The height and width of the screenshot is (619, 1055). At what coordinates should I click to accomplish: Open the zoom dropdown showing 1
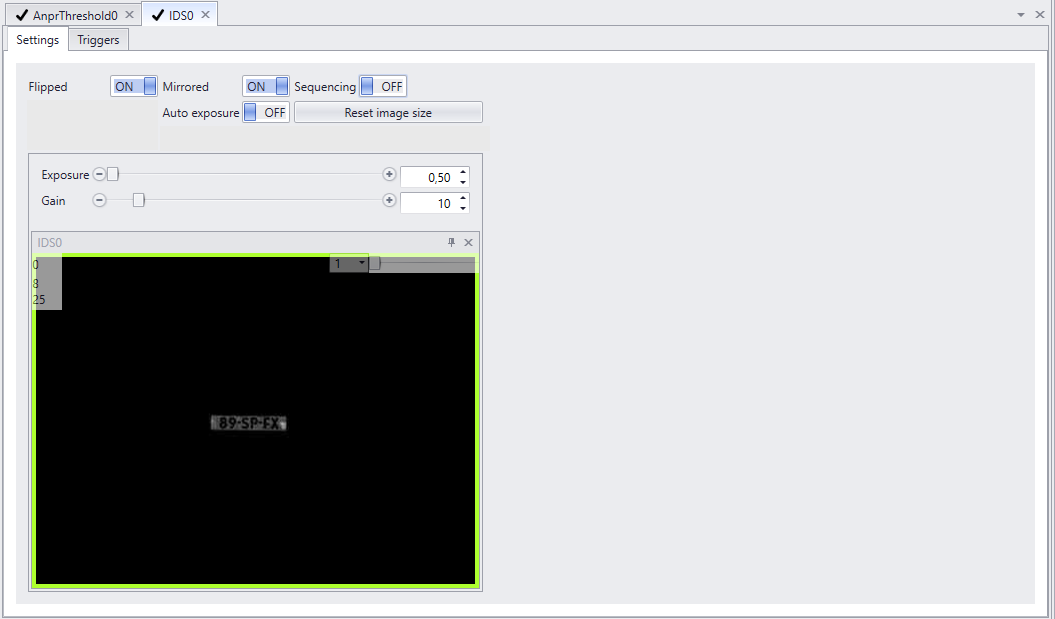(x=349, y=264)
